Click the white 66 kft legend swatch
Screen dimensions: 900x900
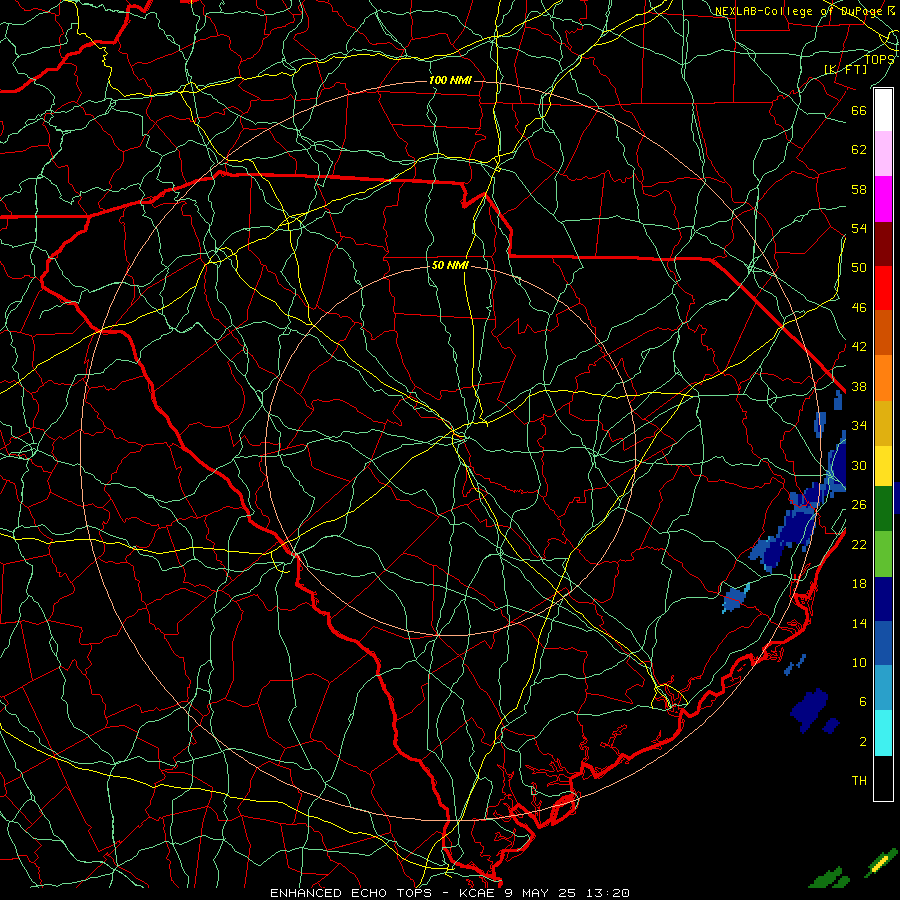pos(883,110)
